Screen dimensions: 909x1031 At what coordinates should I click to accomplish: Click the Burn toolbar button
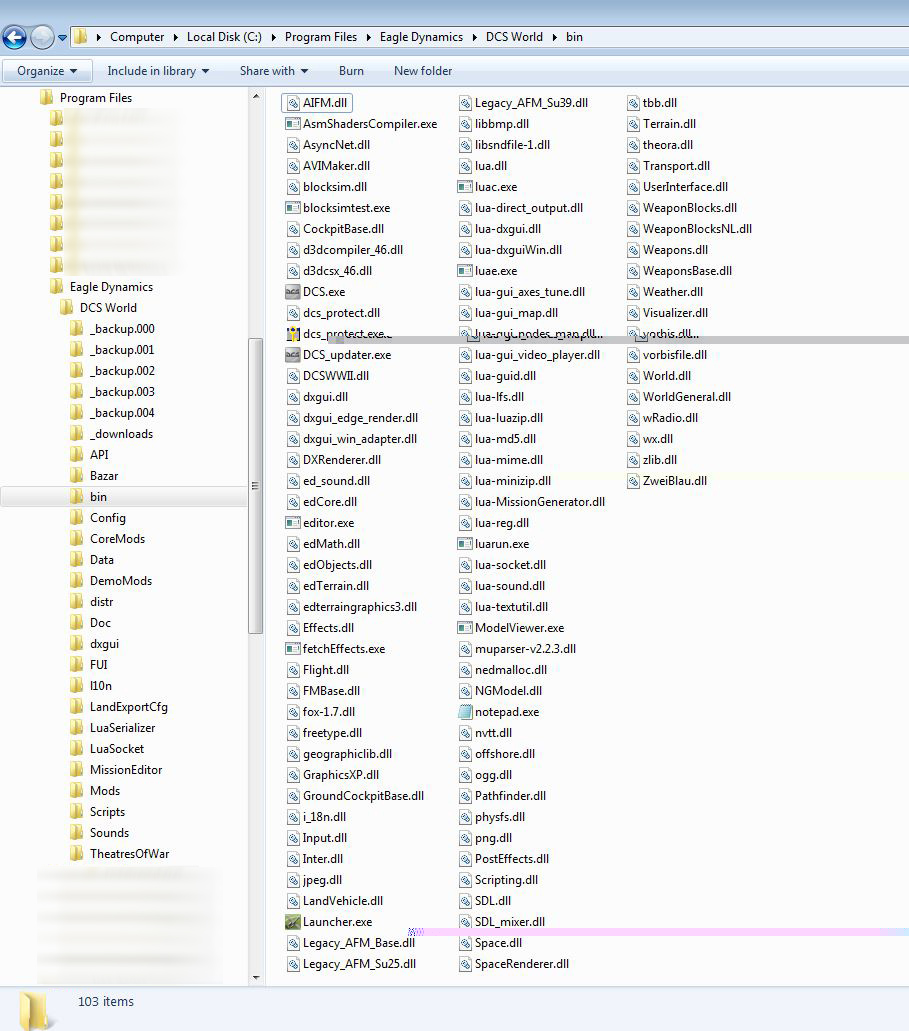tap(351, 71)
